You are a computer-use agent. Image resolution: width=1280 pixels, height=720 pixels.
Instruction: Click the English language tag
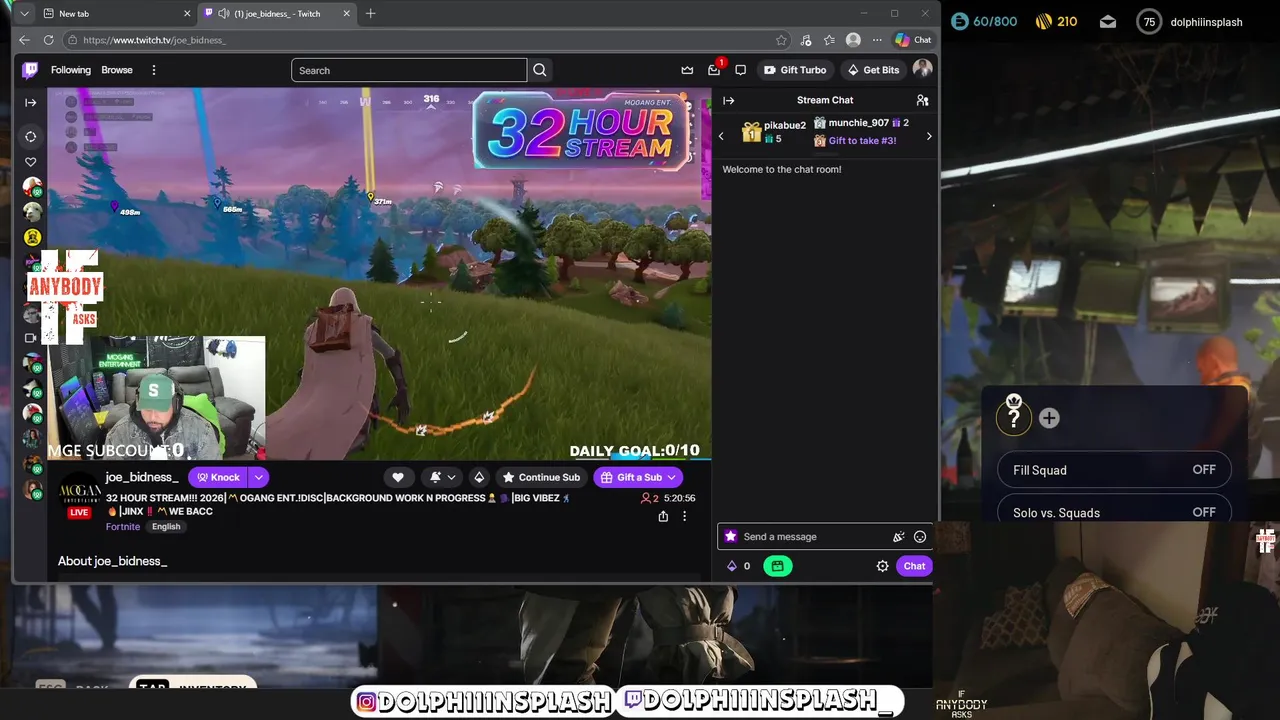pos(166,527)
